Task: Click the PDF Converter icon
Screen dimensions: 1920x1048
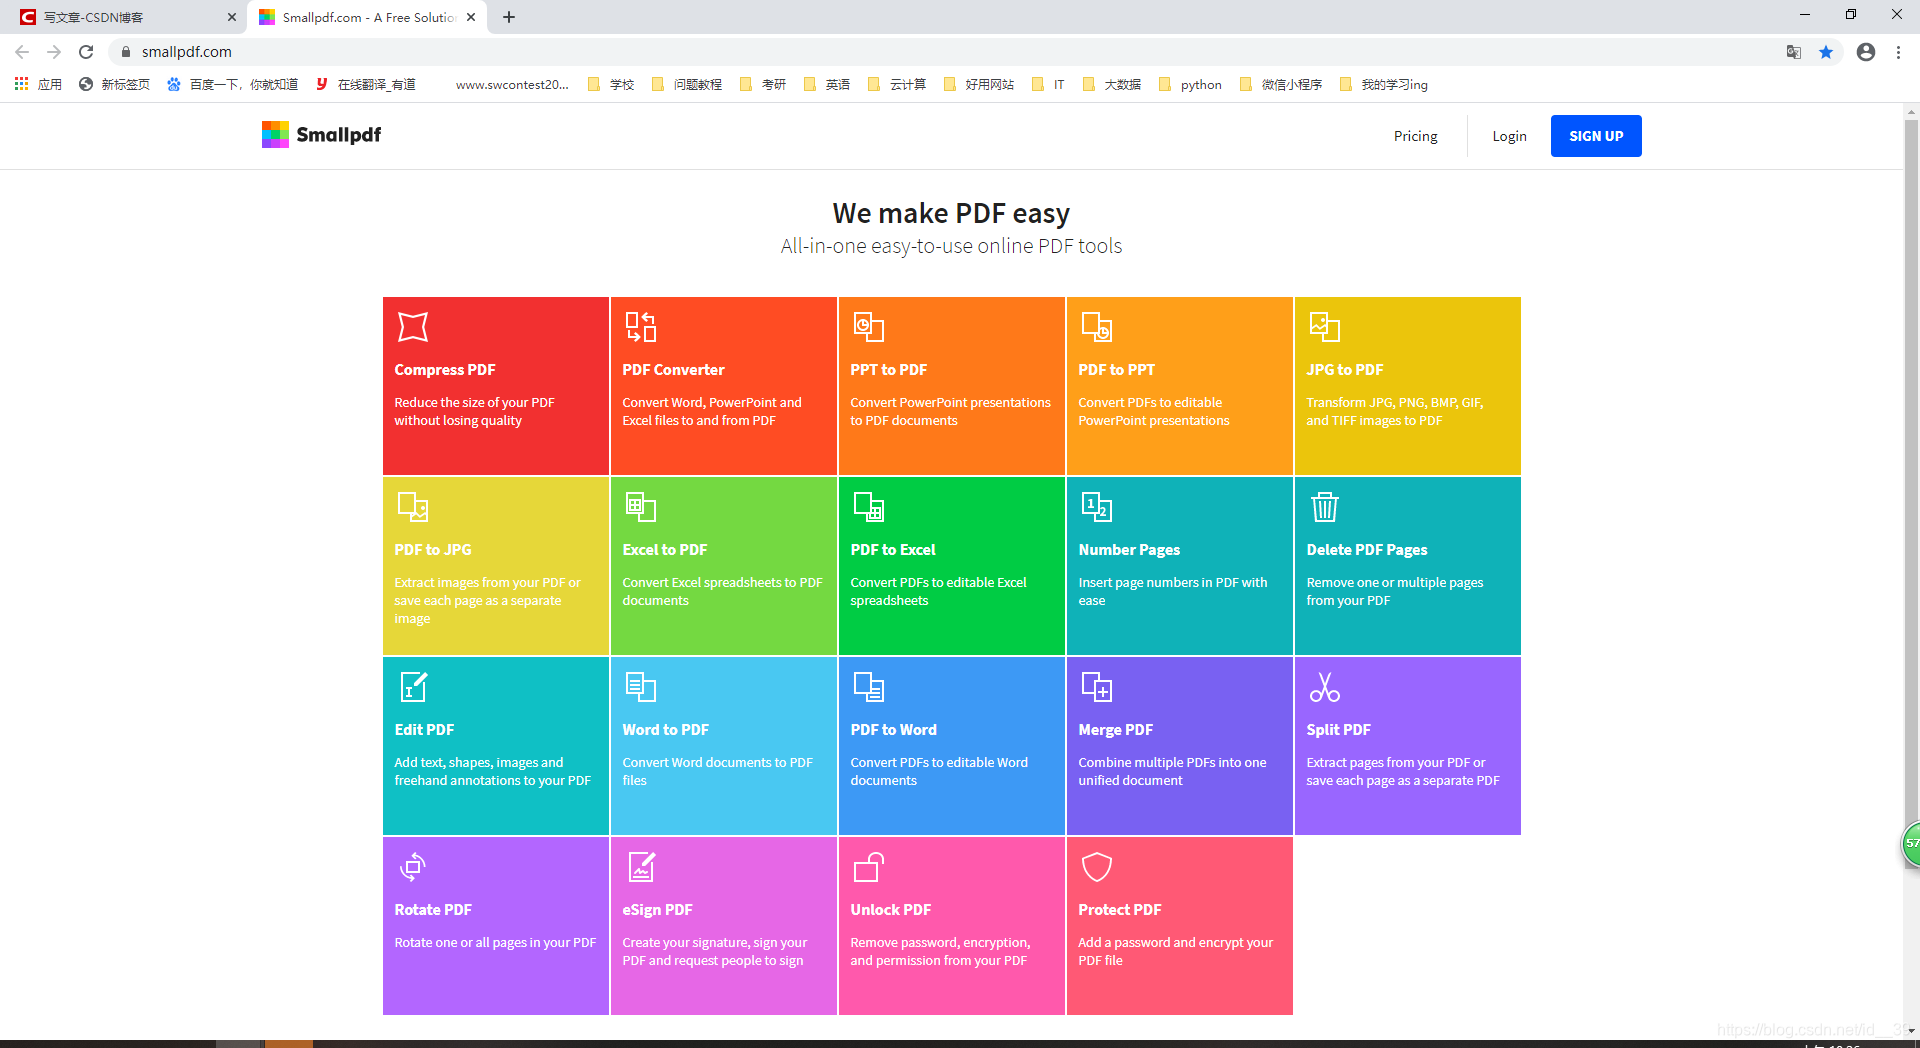Action: pos(641,327)
